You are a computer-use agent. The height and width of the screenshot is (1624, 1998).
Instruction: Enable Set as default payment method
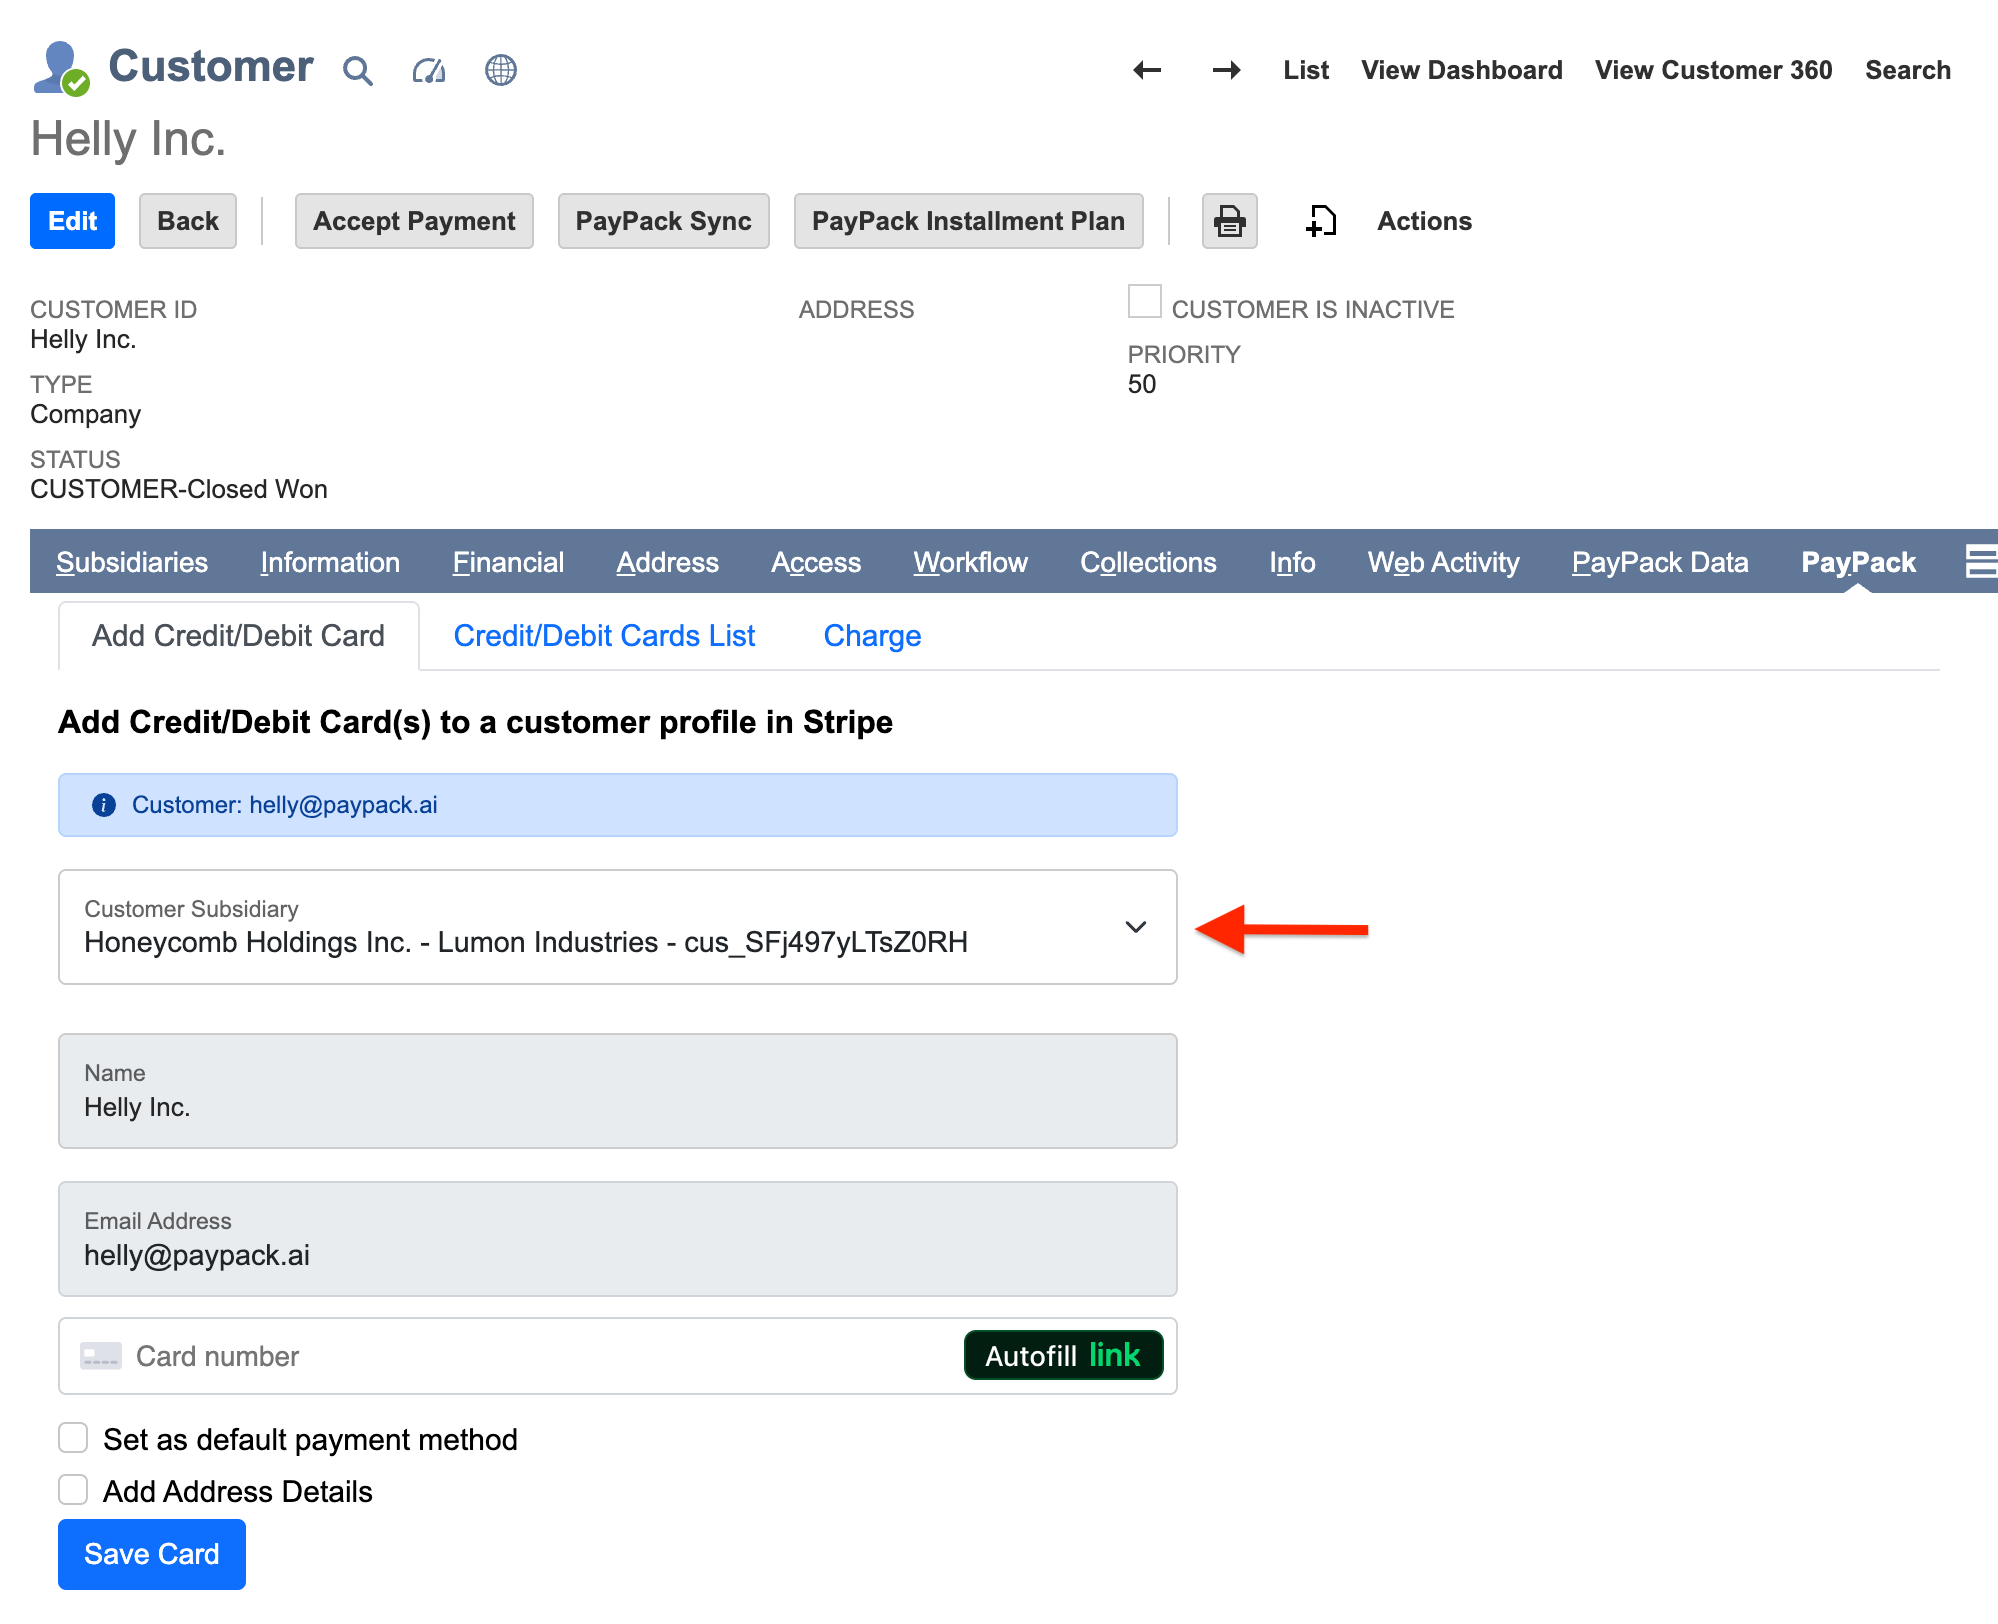pos(72,1437)
